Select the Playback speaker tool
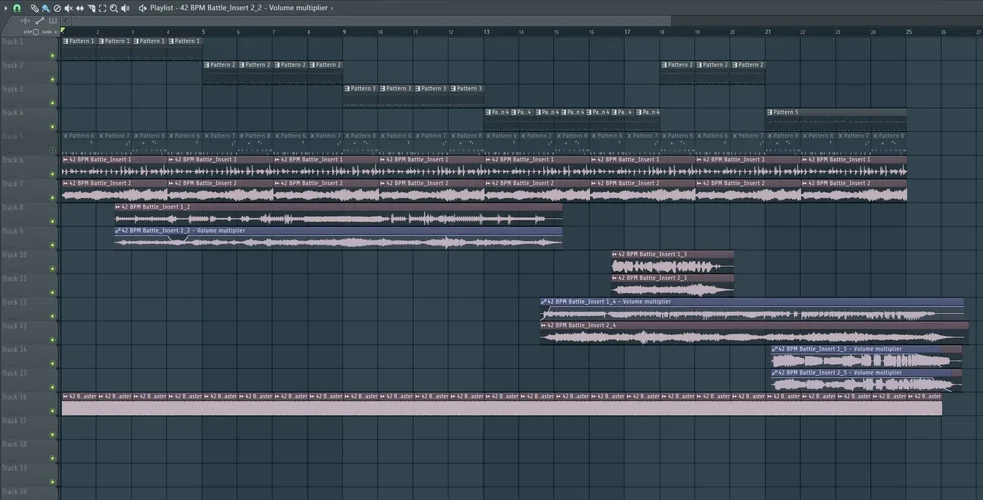Screen dimensions: 983x500 125,8
